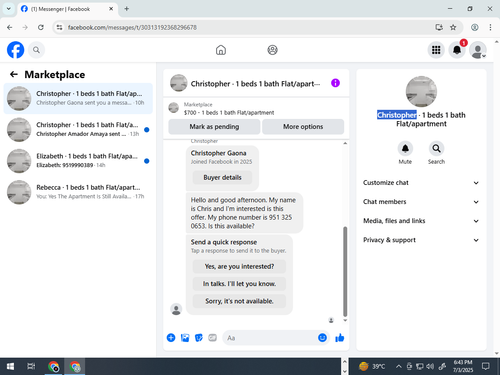Screen dimensions: 500x375
Task: Bookmark this tab star icon
Action: [x=453, y=27]
